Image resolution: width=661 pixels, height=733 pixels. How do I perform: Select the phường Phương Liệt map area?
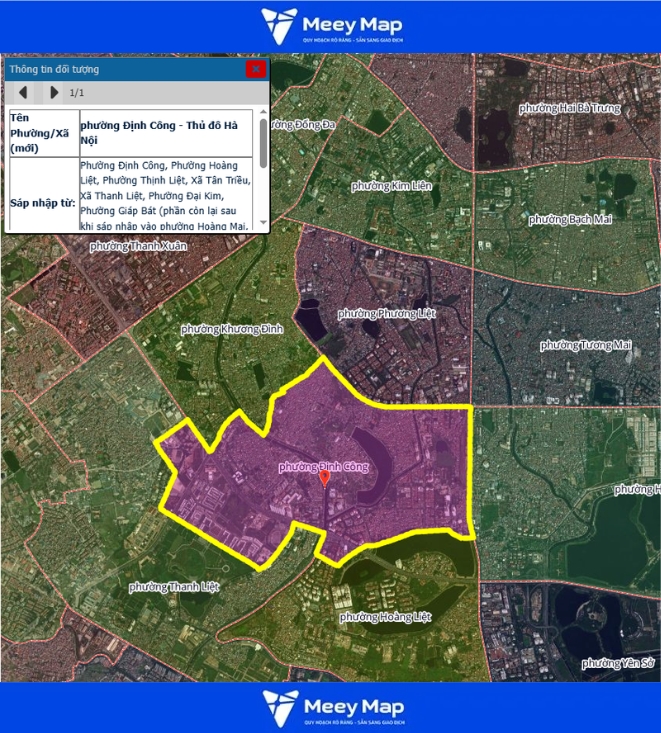pyautogui.click(x=386, y=313)
